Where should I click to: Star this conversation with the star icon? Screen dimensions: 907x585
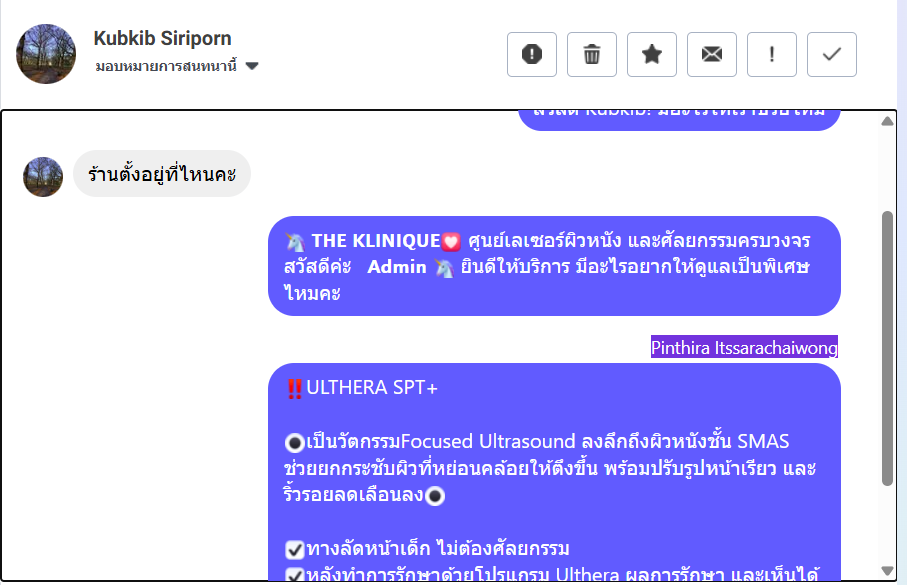tap(652, 55)
